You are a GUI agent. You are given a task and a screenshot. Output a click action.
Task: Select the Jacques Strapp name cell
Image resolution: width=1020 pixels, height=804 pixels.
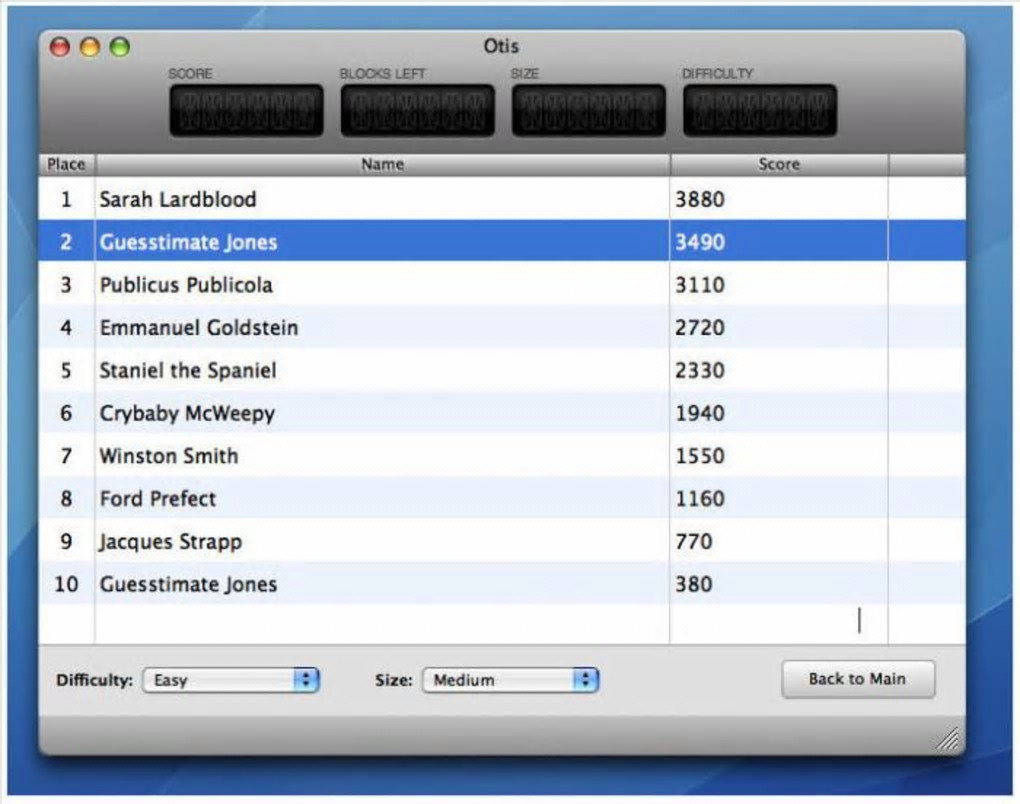pos(382,541)
